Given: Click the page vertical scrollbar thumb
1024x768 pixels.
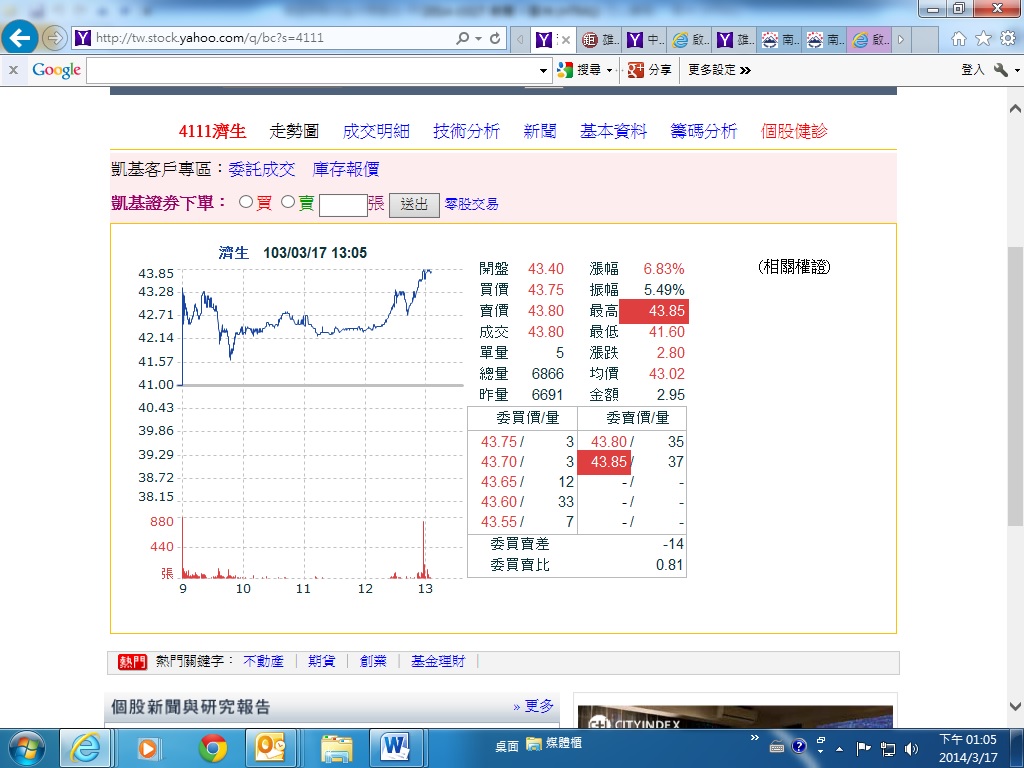Looking at the screenshot, I should click(x=1015, y=386).
